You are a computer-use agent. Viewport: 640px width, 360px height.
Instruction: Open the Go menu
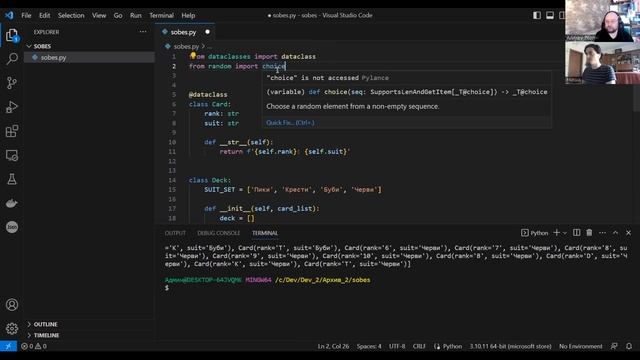118,16
